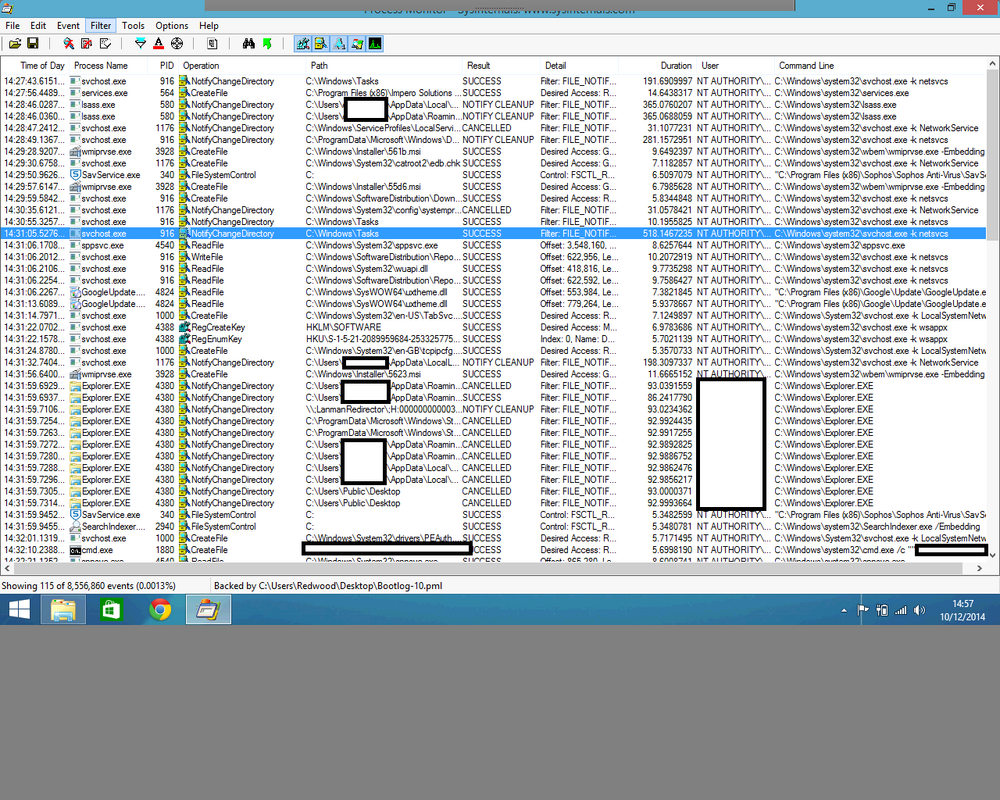Screen dimensions: 1000x800
Task: Click the Duration column header
Action: [x=657, y=66]
